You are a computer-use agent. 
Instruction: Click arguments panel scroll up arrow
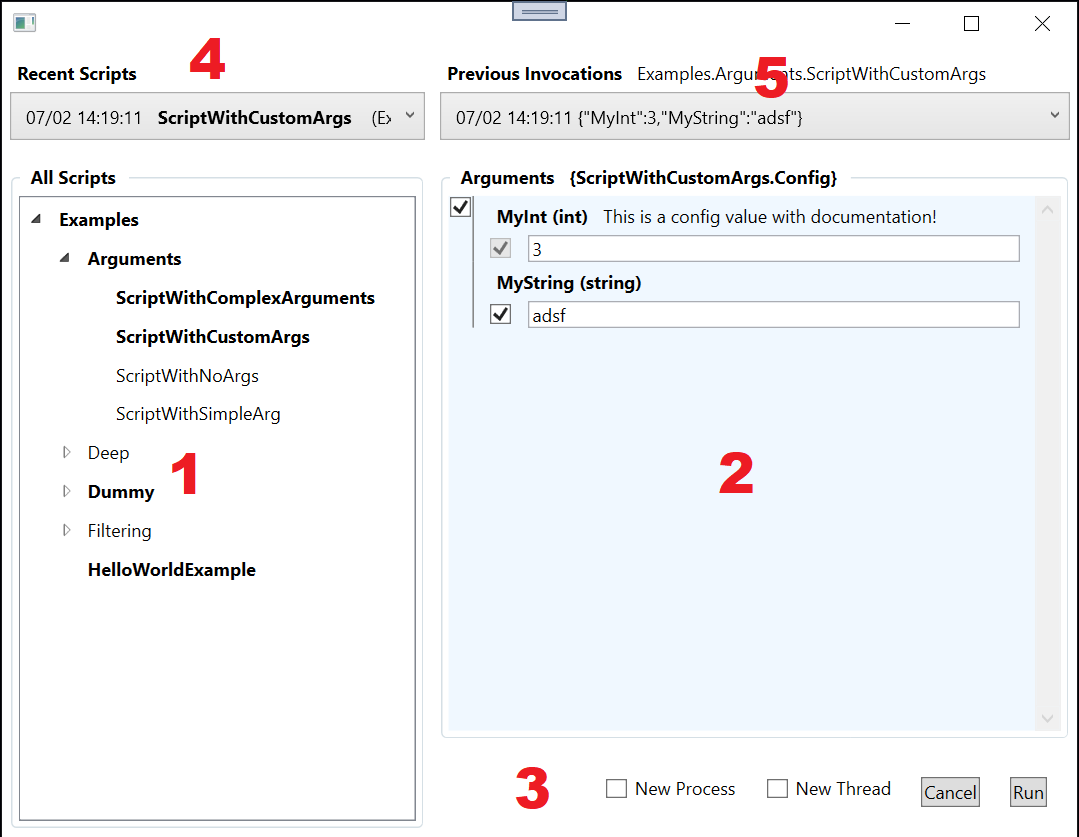(1047, 210)
